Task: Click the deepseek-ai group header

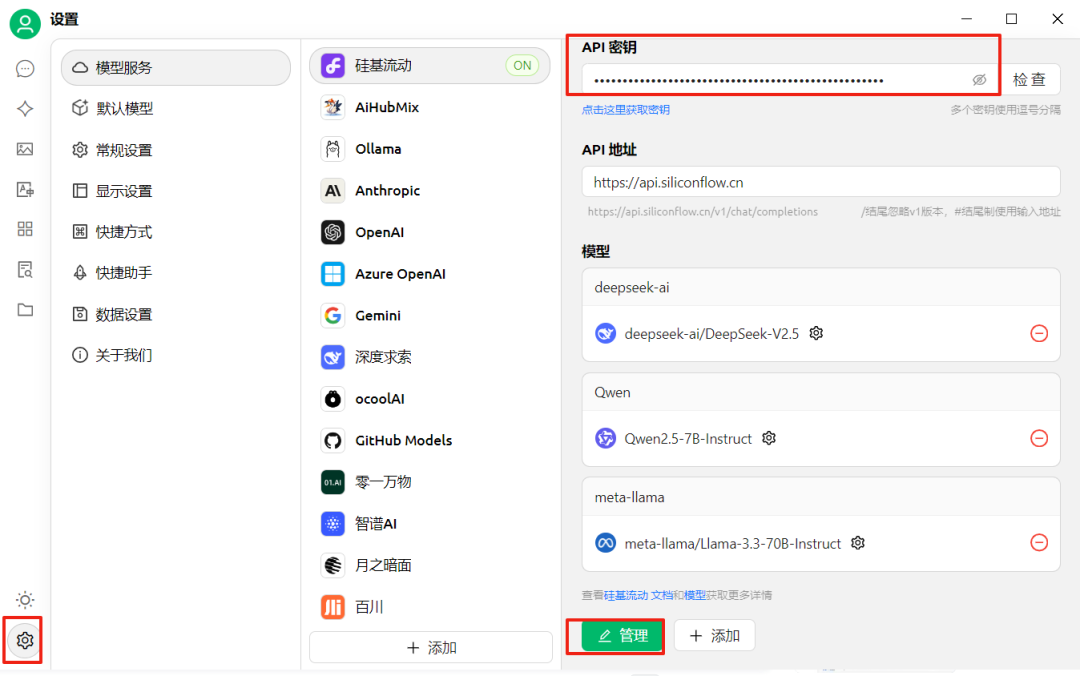Action: pos(821,287)
